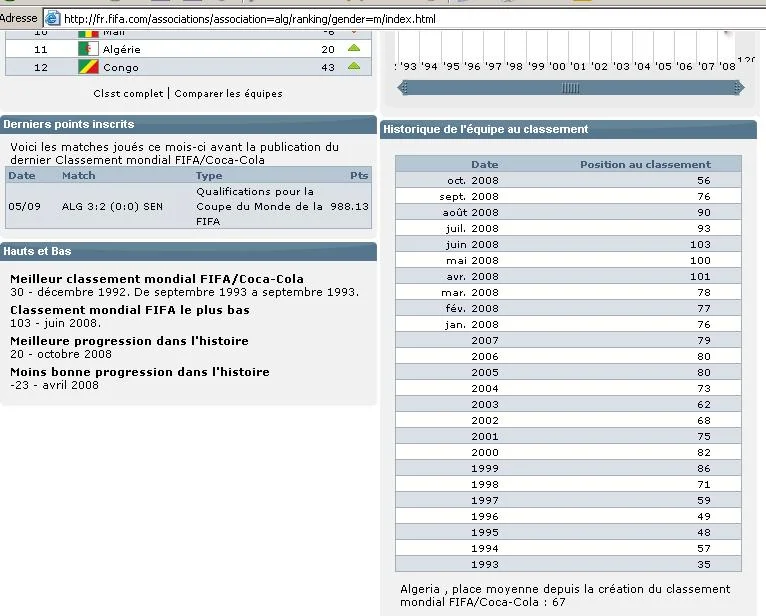Click the Algeria flag icon

[x=88, y=49]
